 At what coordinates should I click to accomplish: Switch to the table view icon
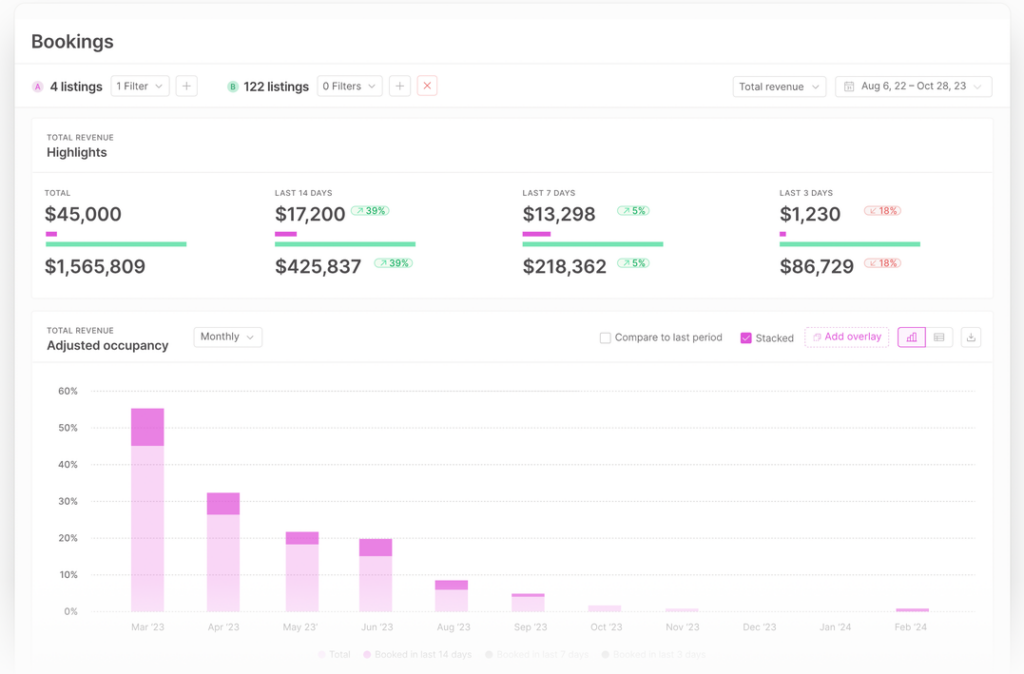[940, 337]
